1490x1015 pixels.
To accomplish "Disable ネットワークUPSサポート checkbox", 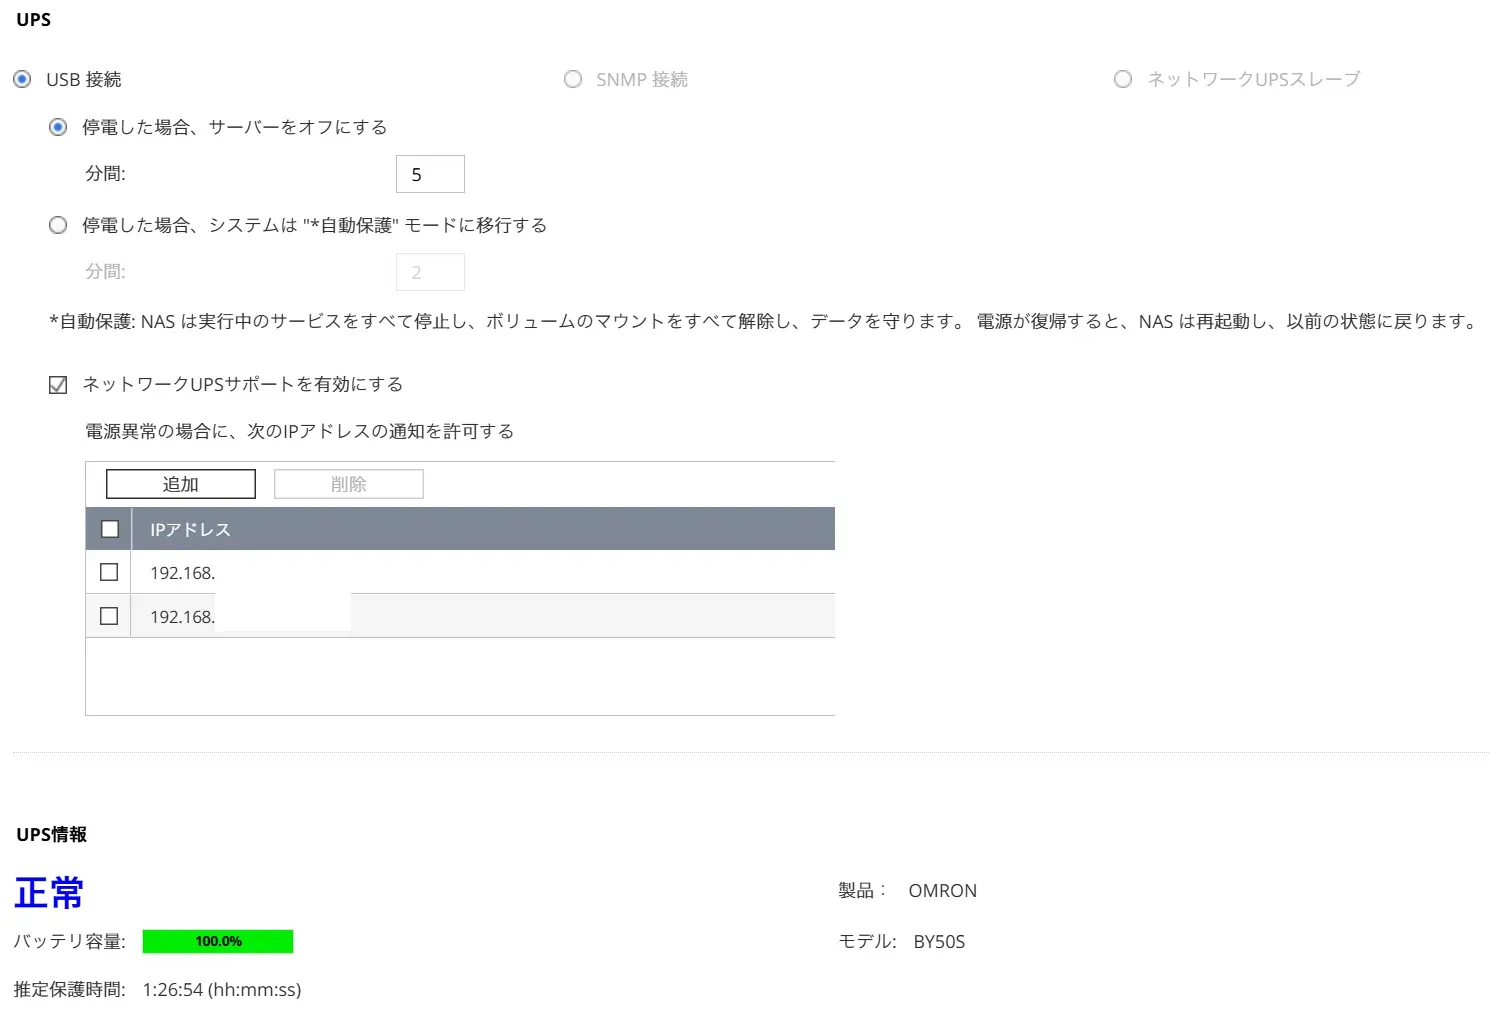I will tap(57, 384).
